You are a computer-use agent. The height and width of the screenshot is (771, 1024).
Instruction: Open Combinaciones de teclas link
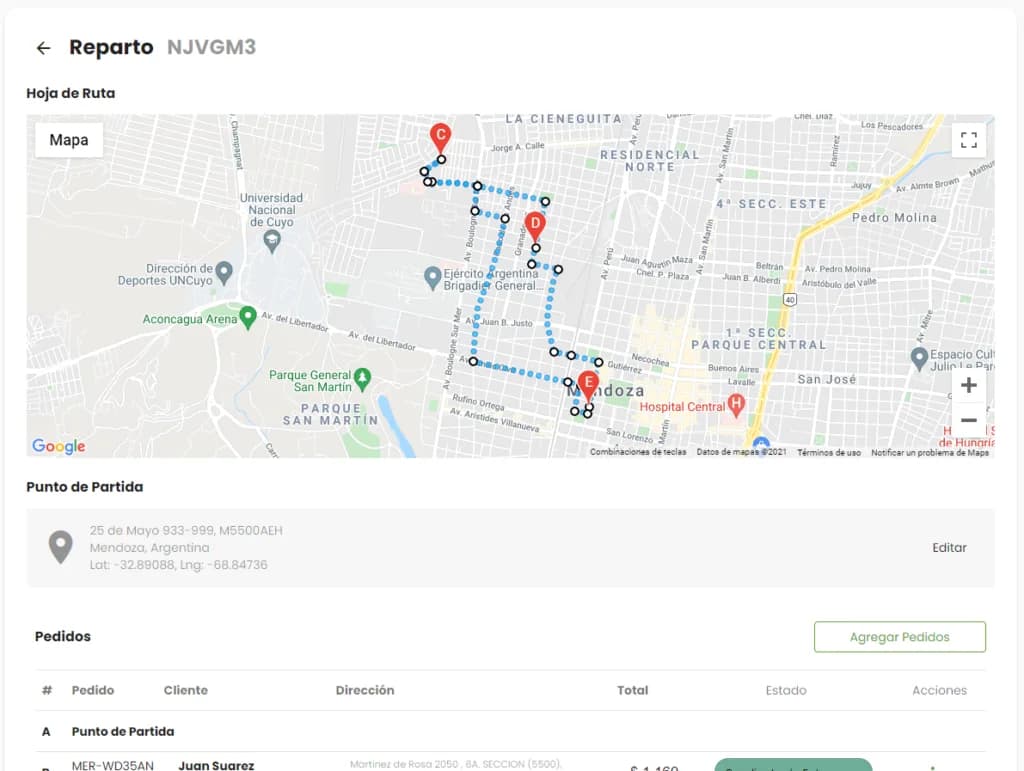(637, 452)
